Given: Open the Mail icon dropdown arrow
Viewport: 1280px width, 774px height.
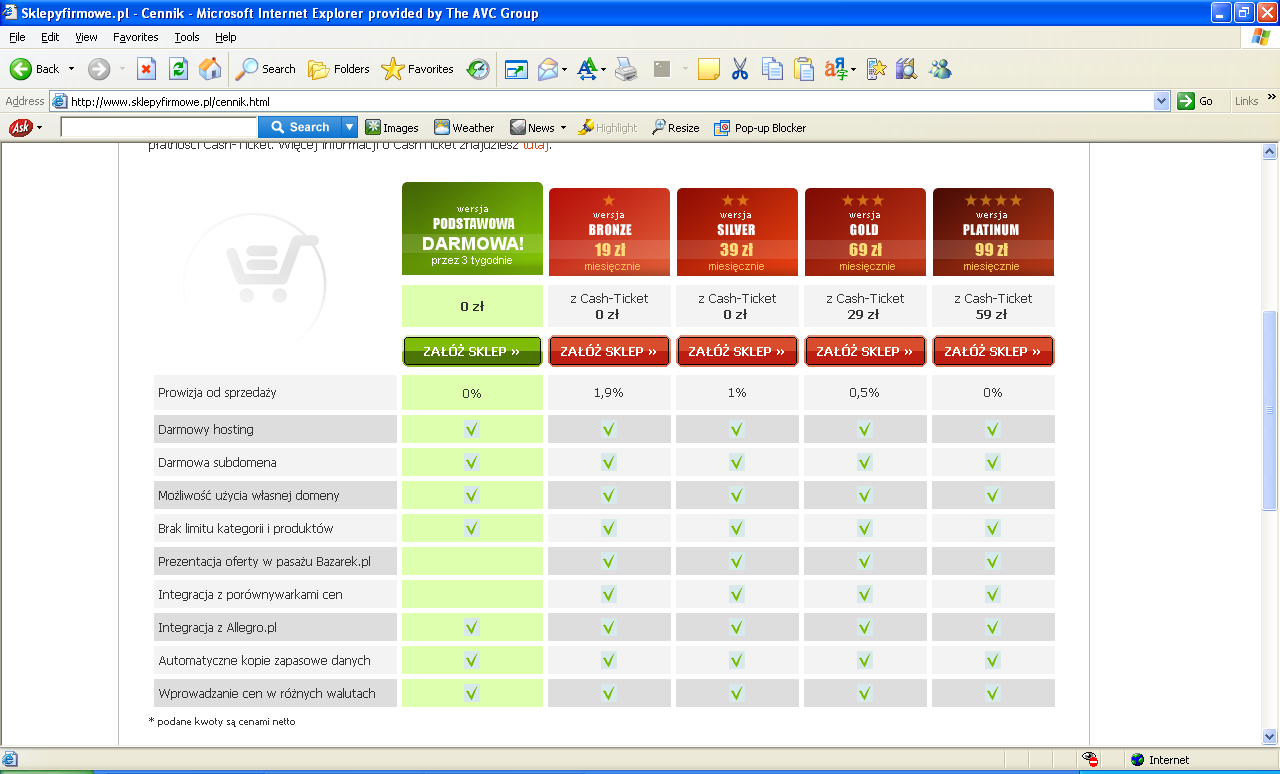Looking at the screenshot, I should 564,69.
